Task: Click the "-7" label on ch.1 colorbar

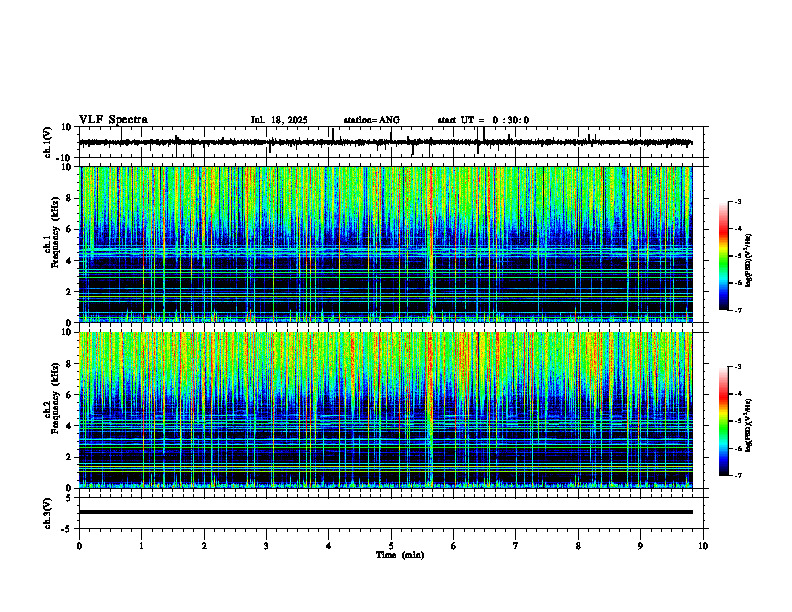Action: [x=737, y=310]
